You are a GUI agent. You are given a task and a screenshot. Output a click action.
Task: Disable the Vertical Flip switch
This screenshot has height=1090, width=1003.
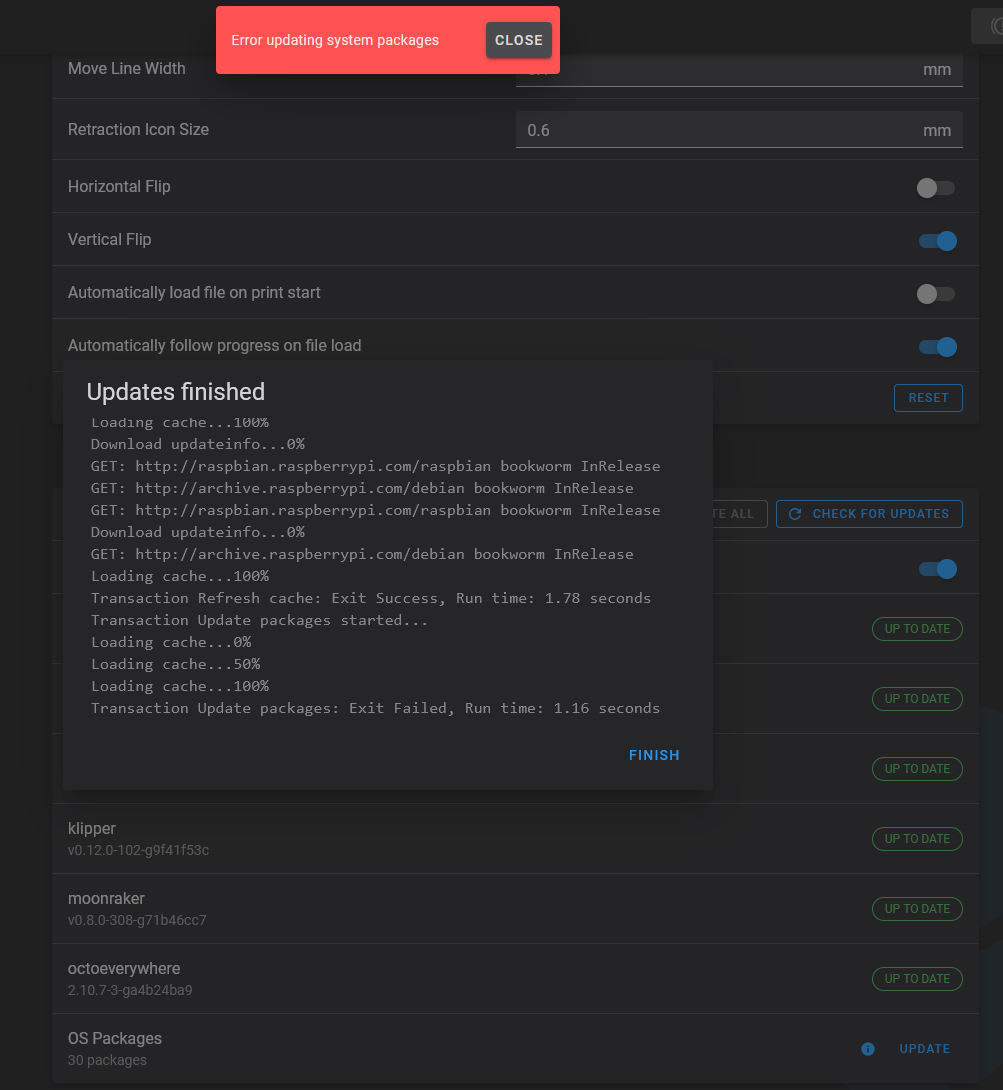click(x=938, y=241)
